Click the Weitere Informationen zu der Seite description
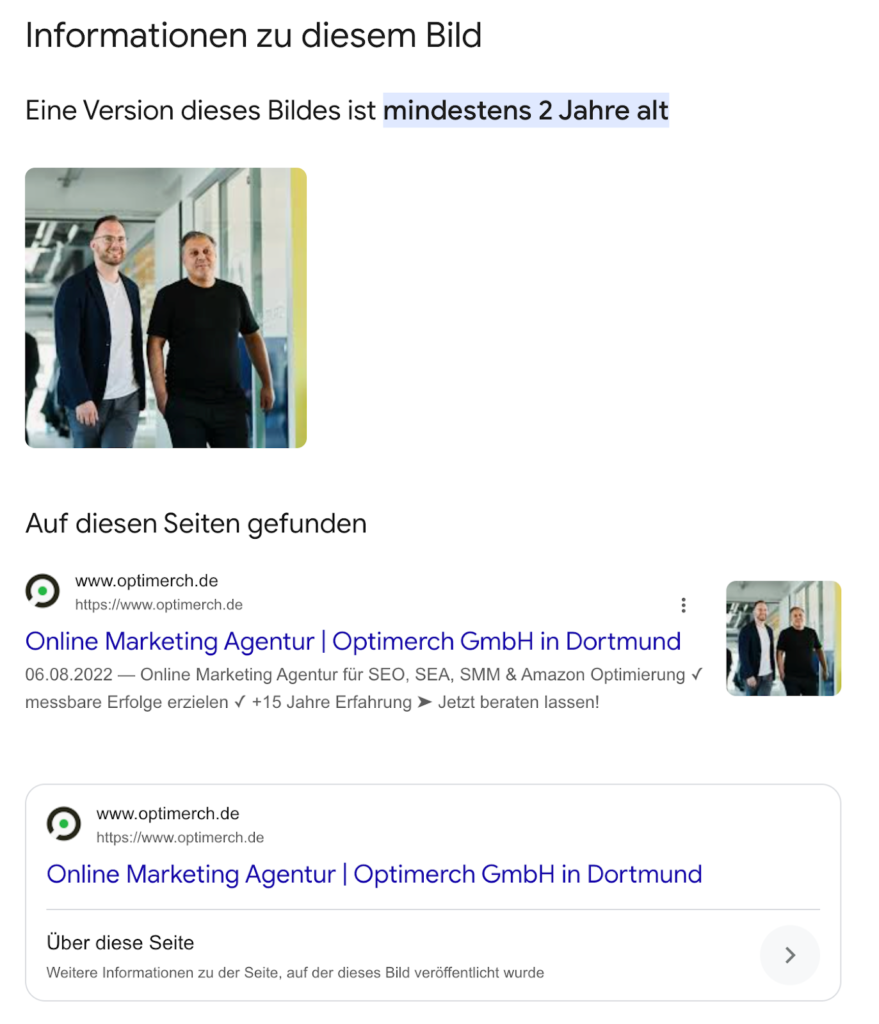 point(295,972)
